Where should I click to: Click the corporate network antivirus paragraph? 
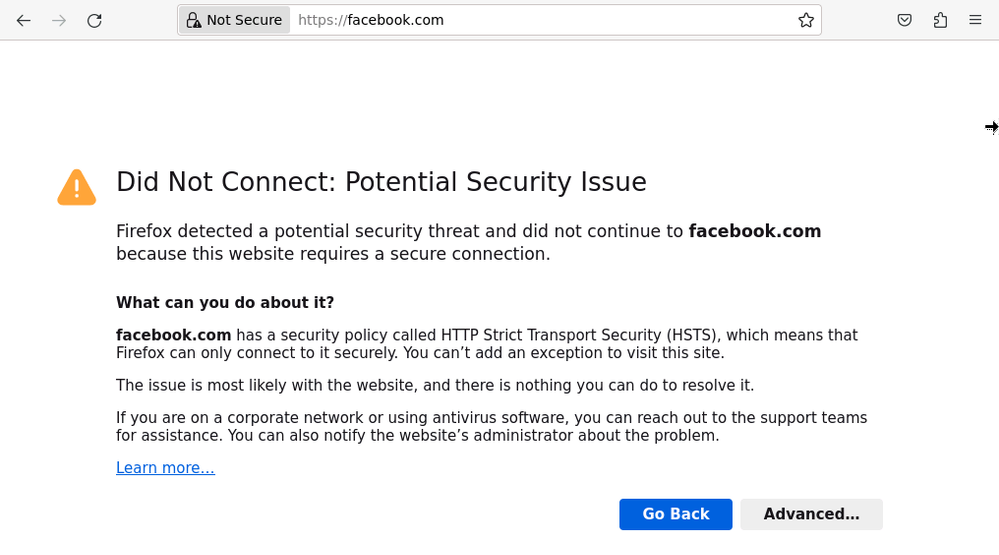point(491,426)
